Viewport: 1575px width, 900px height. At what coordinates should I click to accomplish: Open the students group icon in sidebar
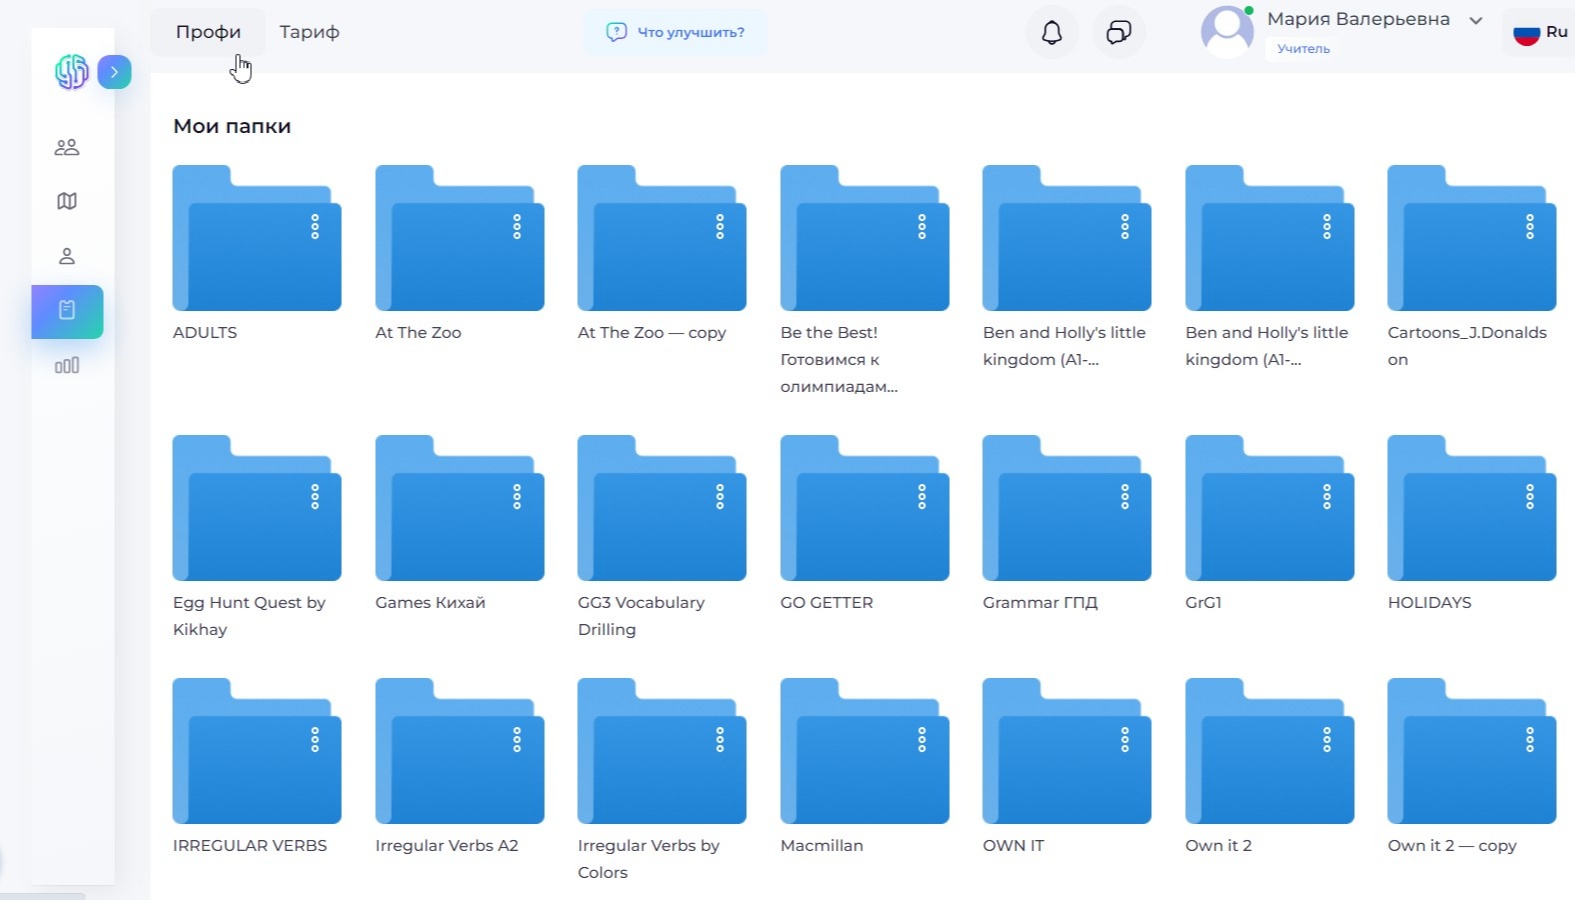(x=67, y=147)
